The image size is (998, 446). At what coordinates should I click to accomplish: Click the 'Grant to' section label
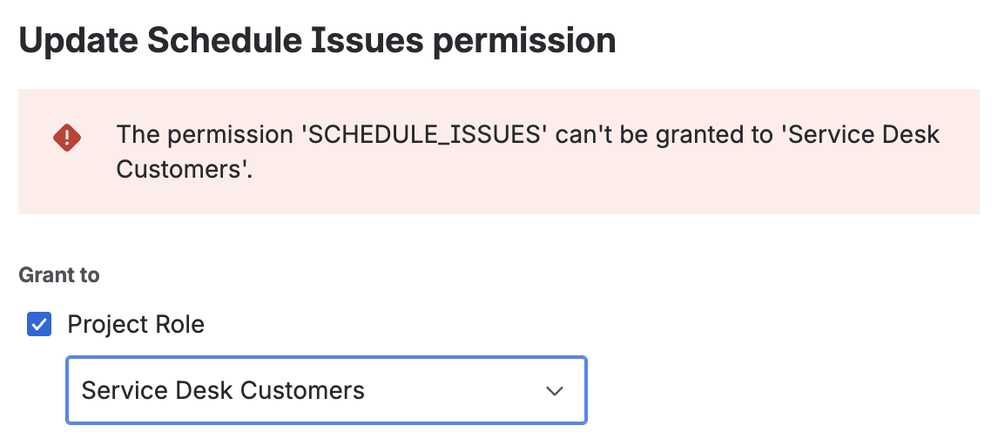click(59, 275)
